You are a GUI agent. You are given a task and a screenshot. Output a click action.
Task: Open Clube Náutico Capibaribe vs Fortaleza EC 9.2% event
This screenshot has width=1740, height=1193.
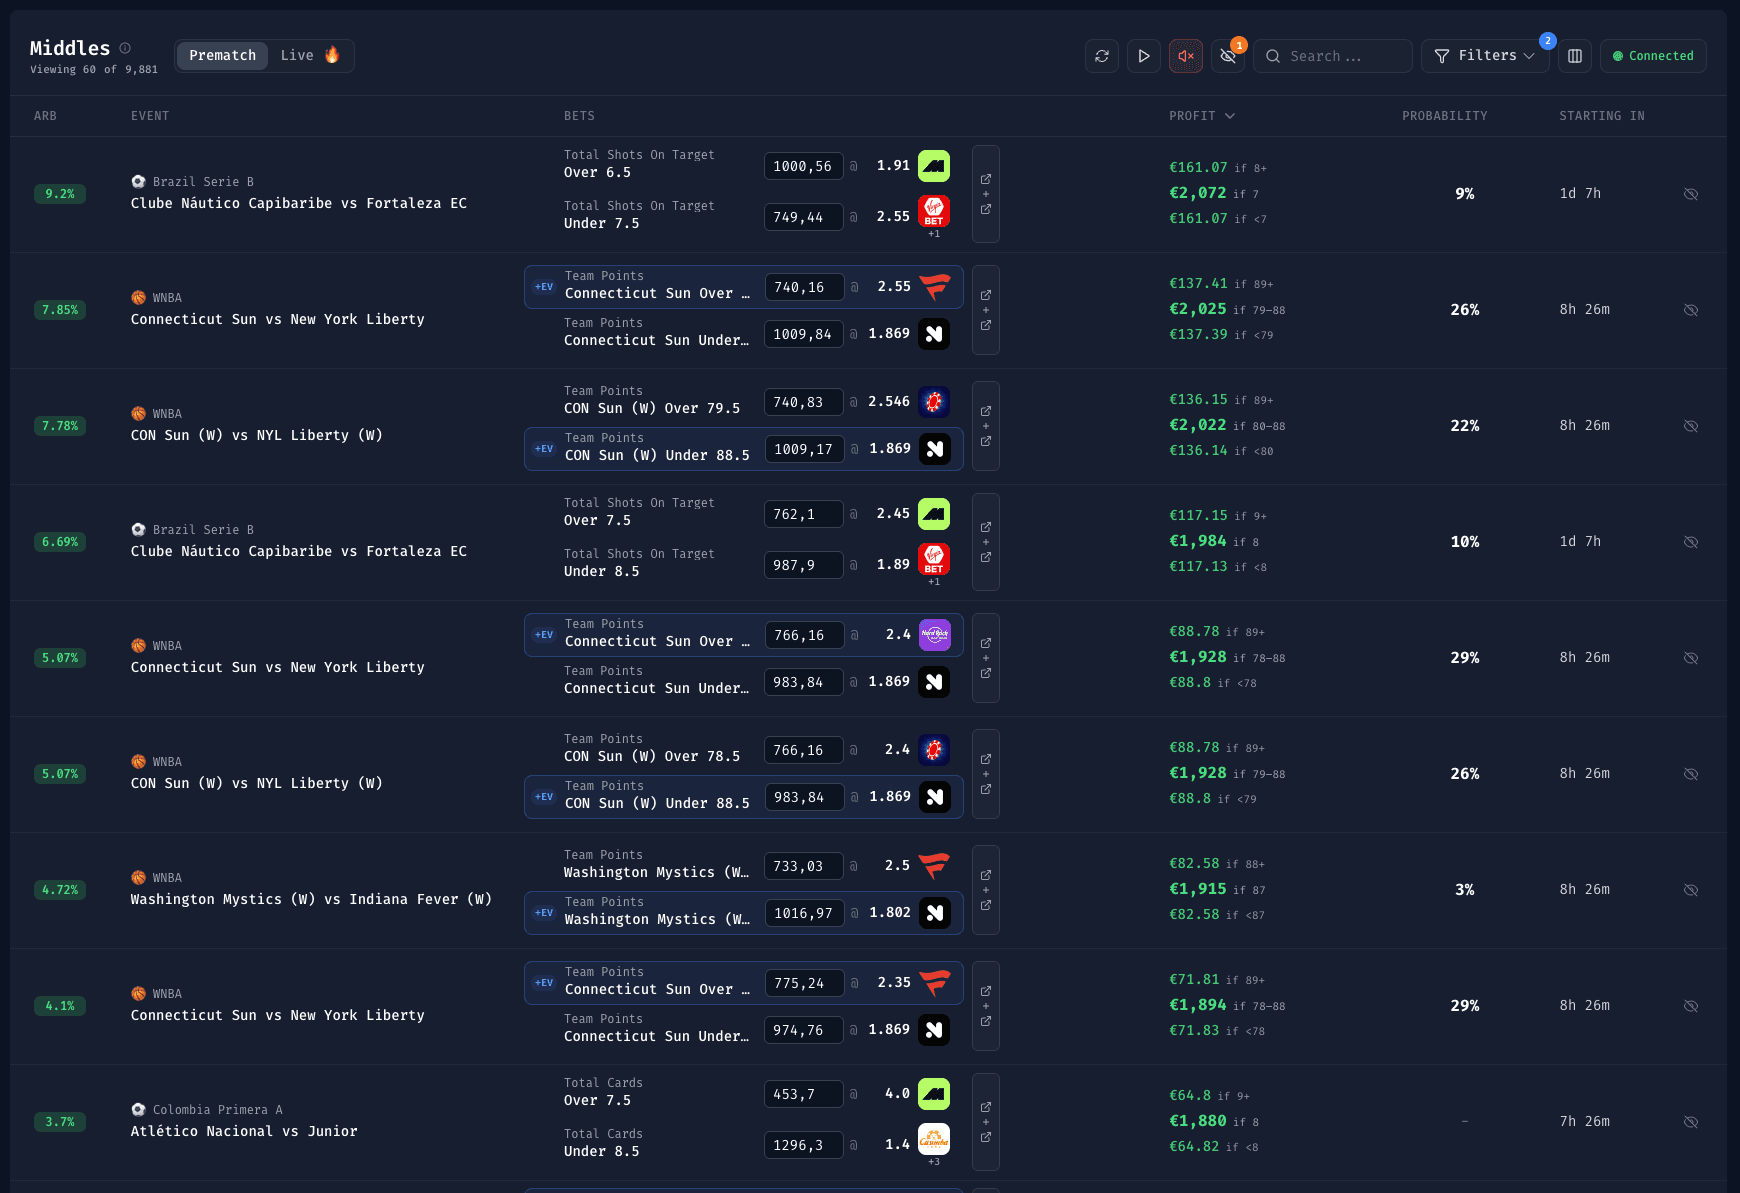pyautogui.click(x=299, y=203)
